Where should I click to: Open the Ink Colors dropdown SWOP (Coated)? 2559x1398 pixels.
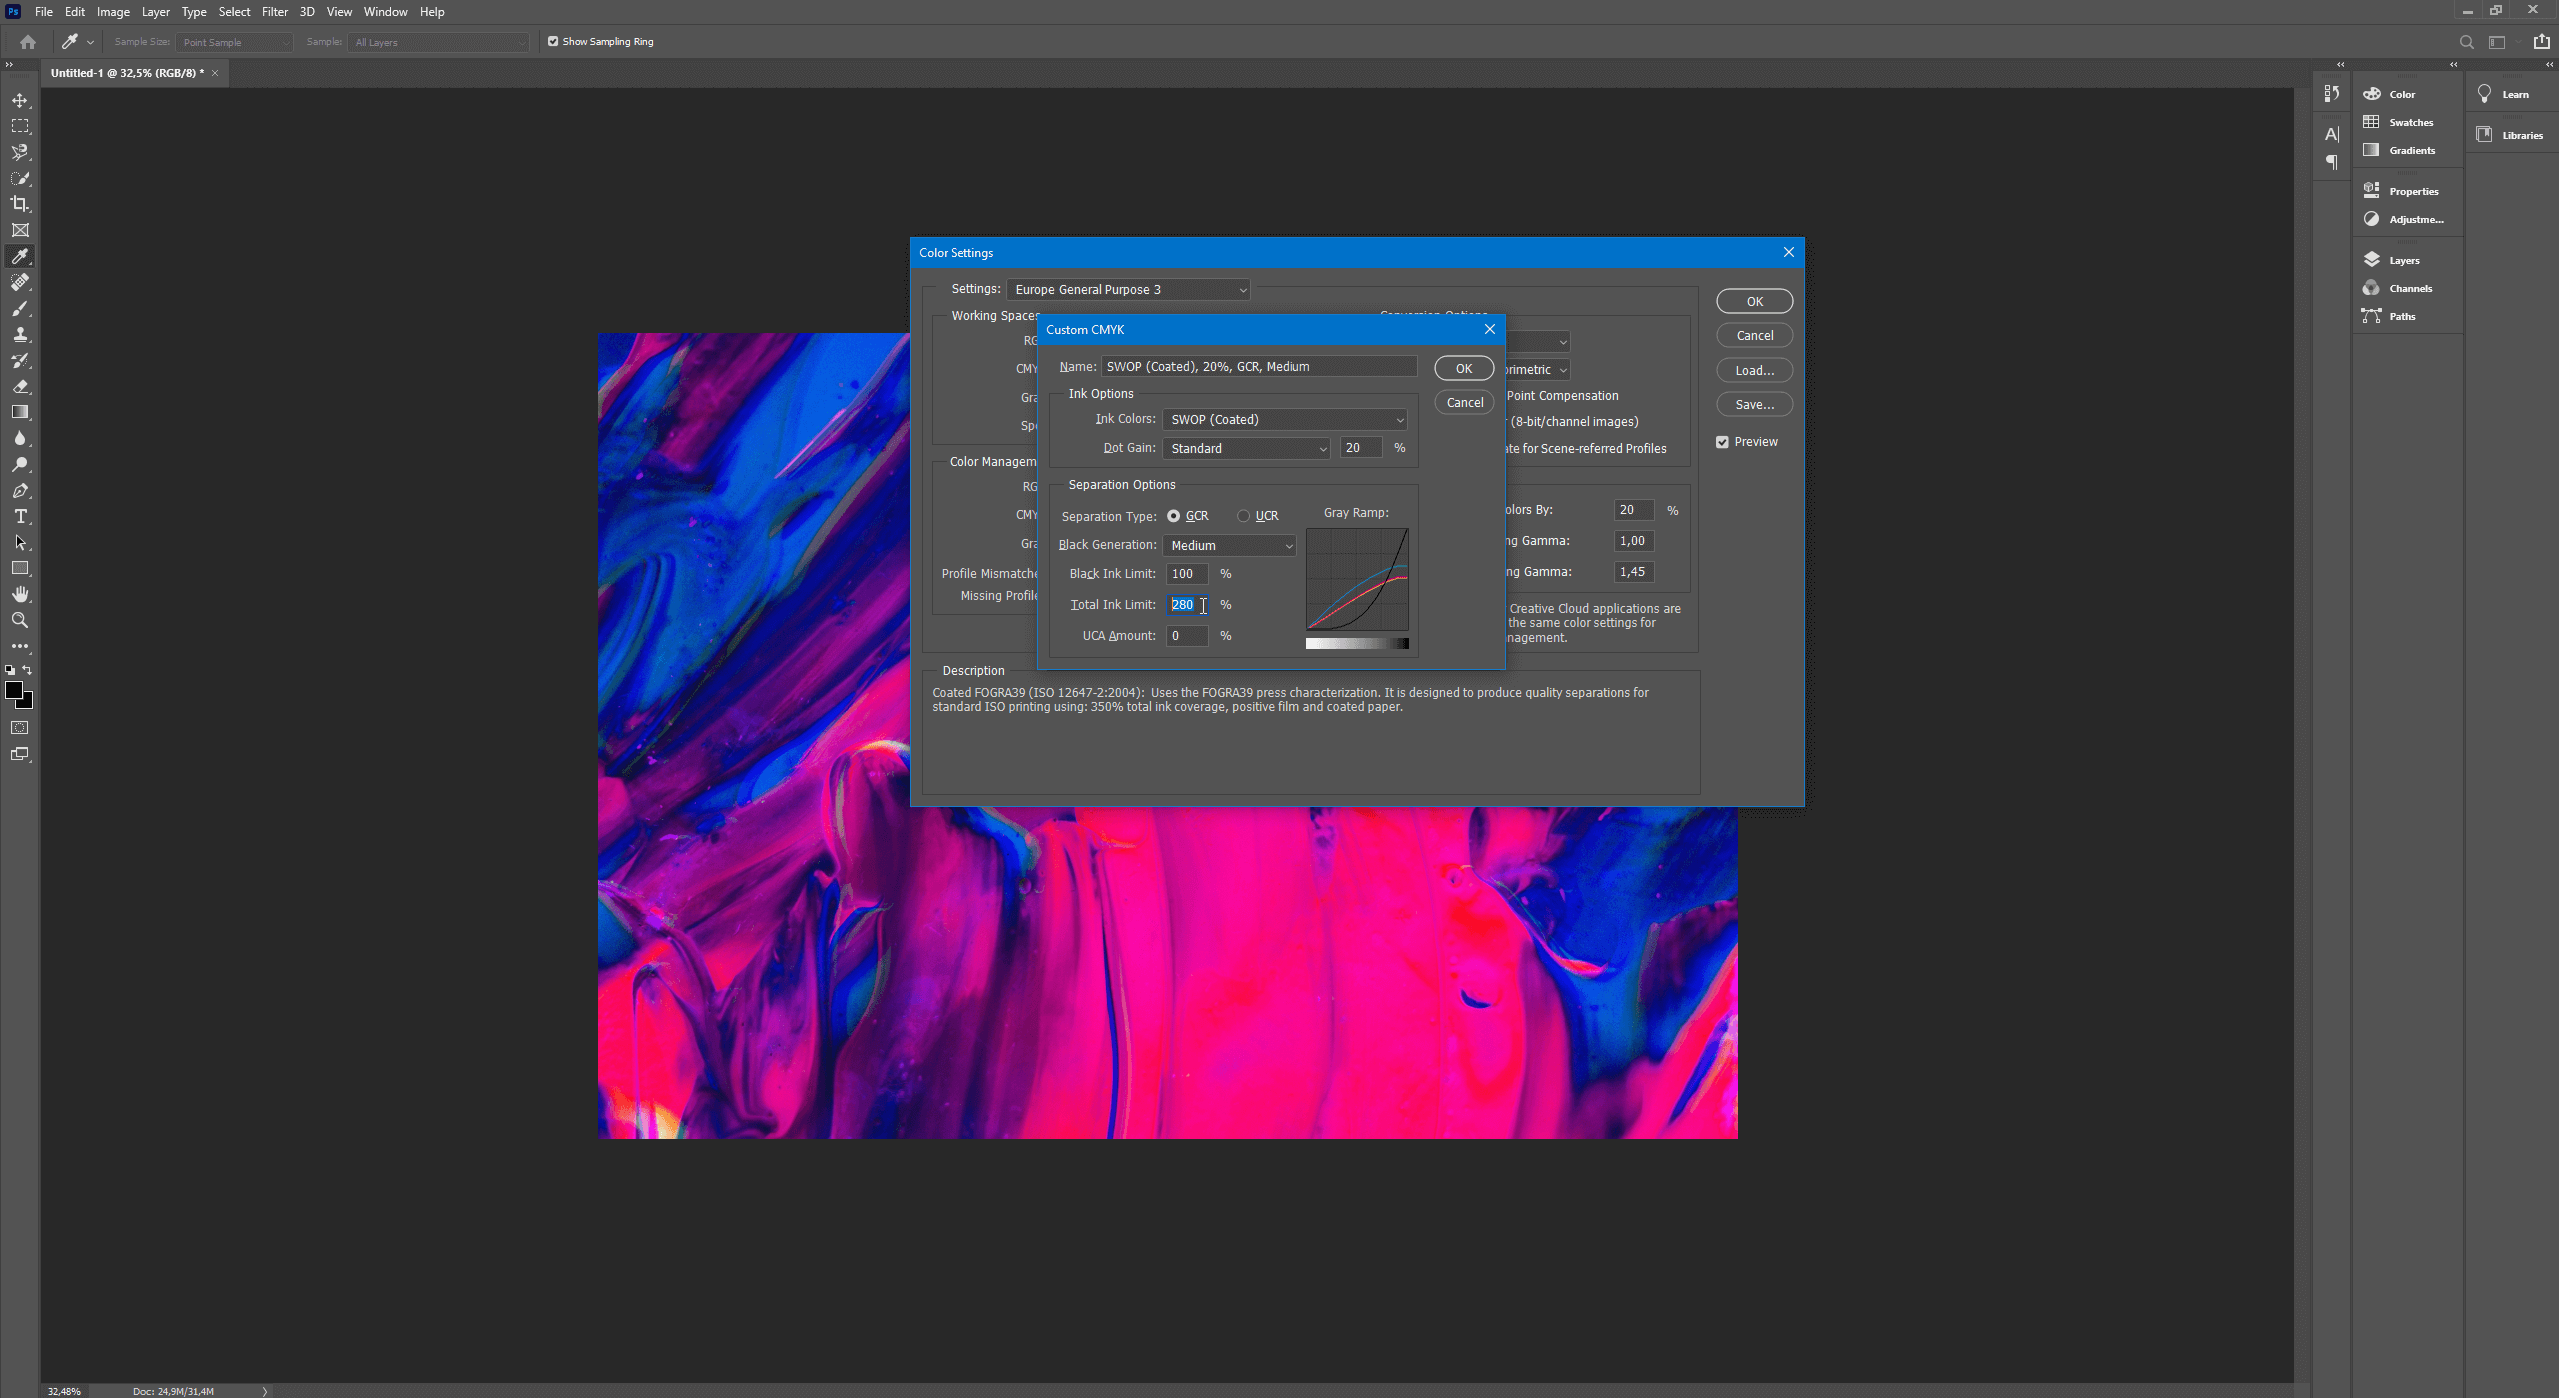click(x=1285, y=420)
